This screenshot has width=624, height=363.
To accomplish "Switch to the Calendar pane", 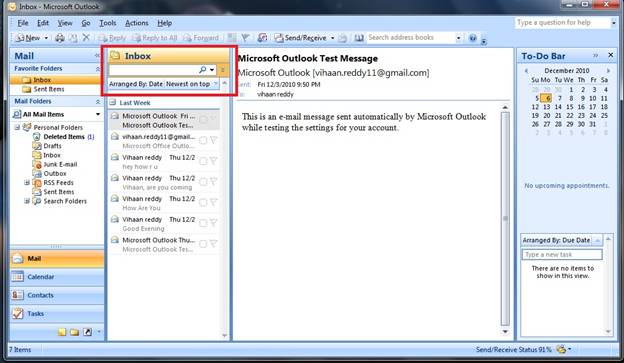I will pyautogui.click(x=57, y=277).
